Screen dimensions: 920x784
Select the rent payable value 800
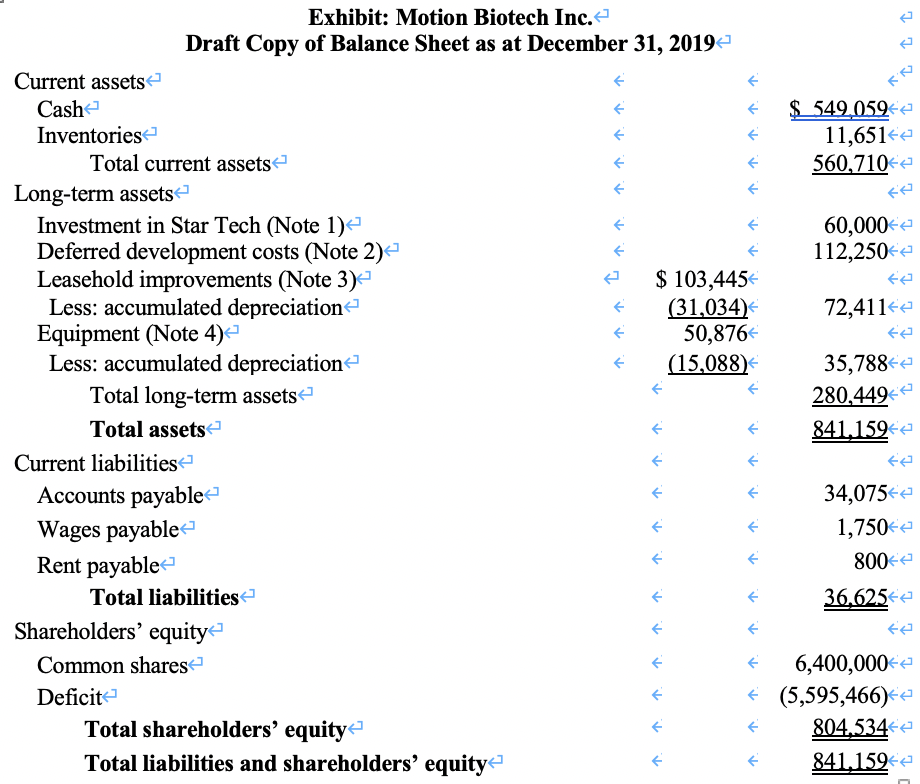[871, 561]
